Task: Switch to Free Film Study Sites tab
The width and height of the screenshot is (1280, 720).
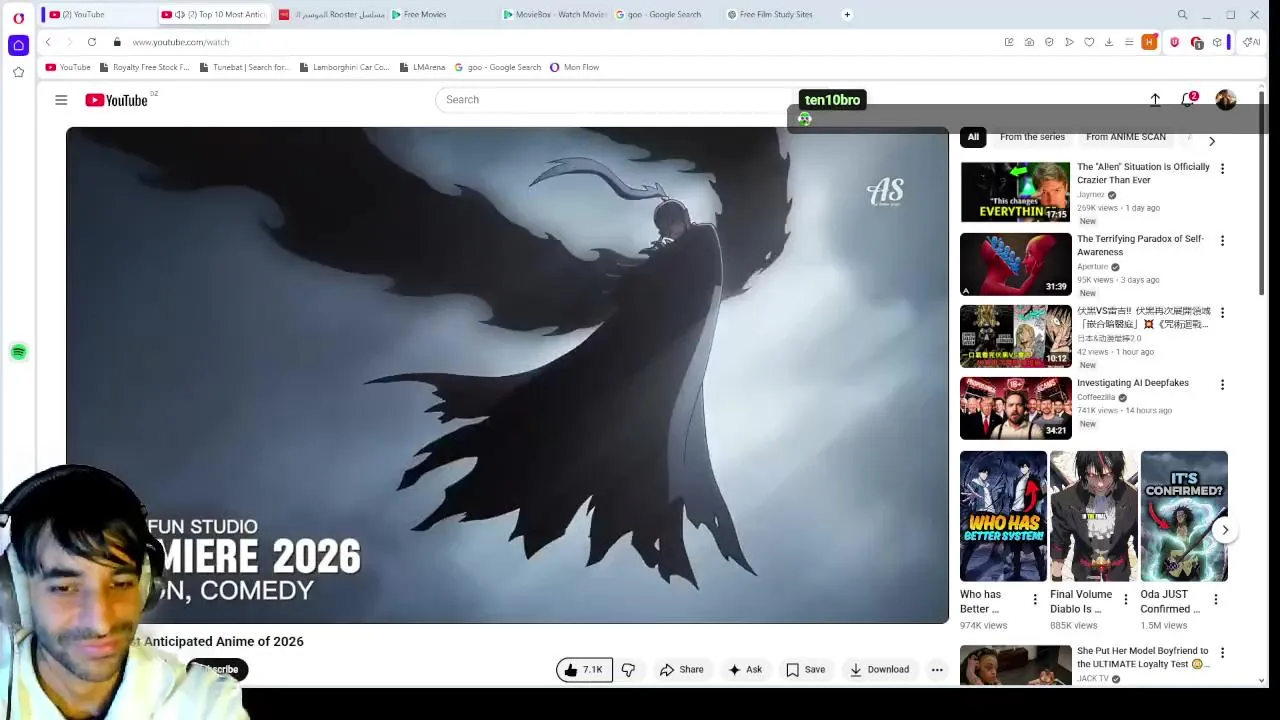Action: pos(776,15)
